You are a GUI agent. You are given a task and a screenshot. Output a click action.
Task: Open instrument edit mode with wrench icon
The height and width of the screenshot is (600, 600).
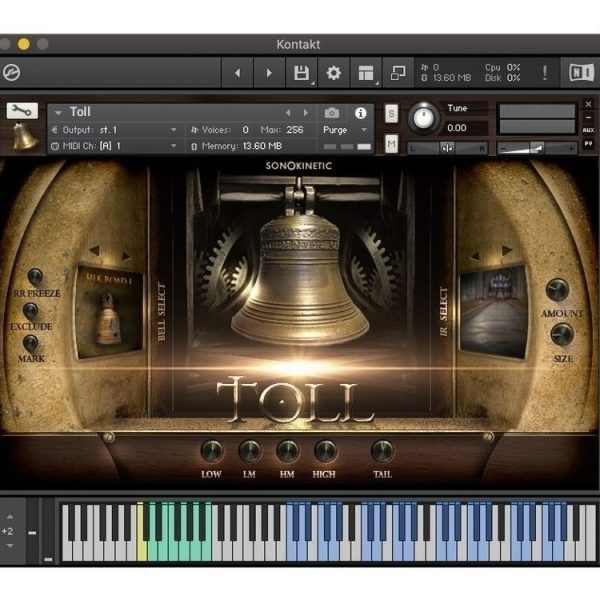[x=22, y=111]
